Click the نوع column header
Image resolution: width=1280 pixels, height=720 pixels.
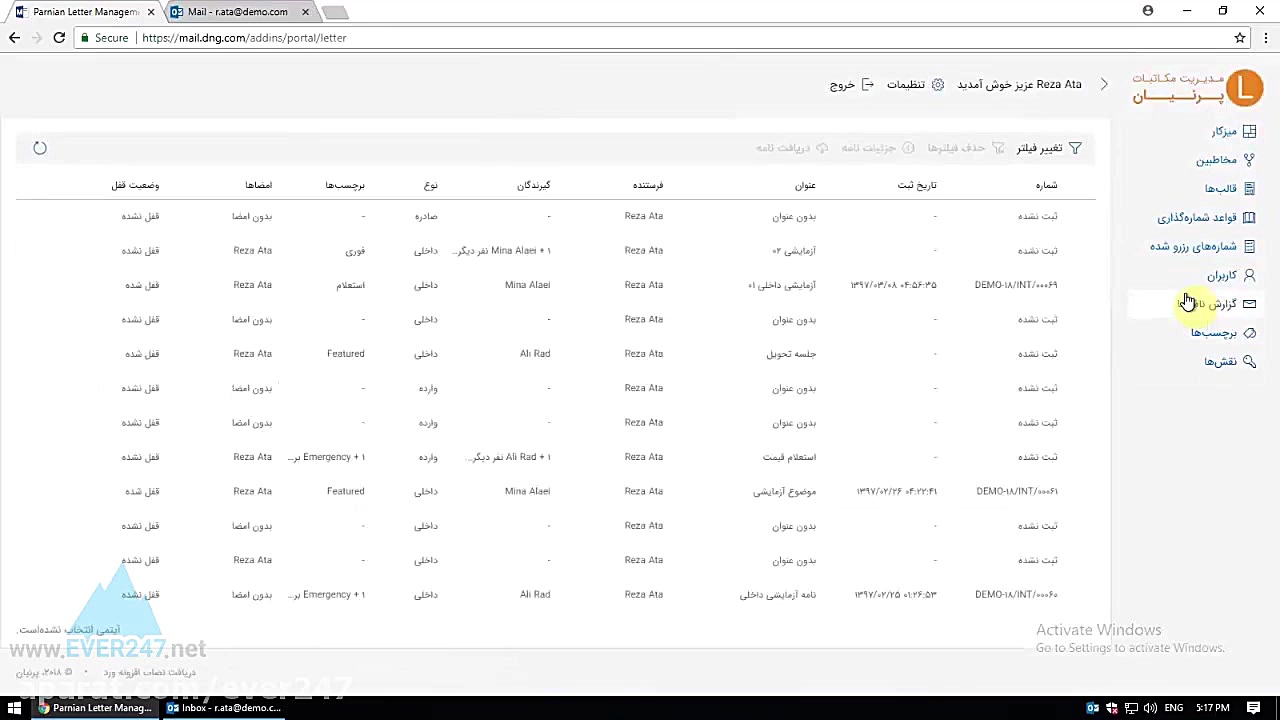(x=430, y=185)
